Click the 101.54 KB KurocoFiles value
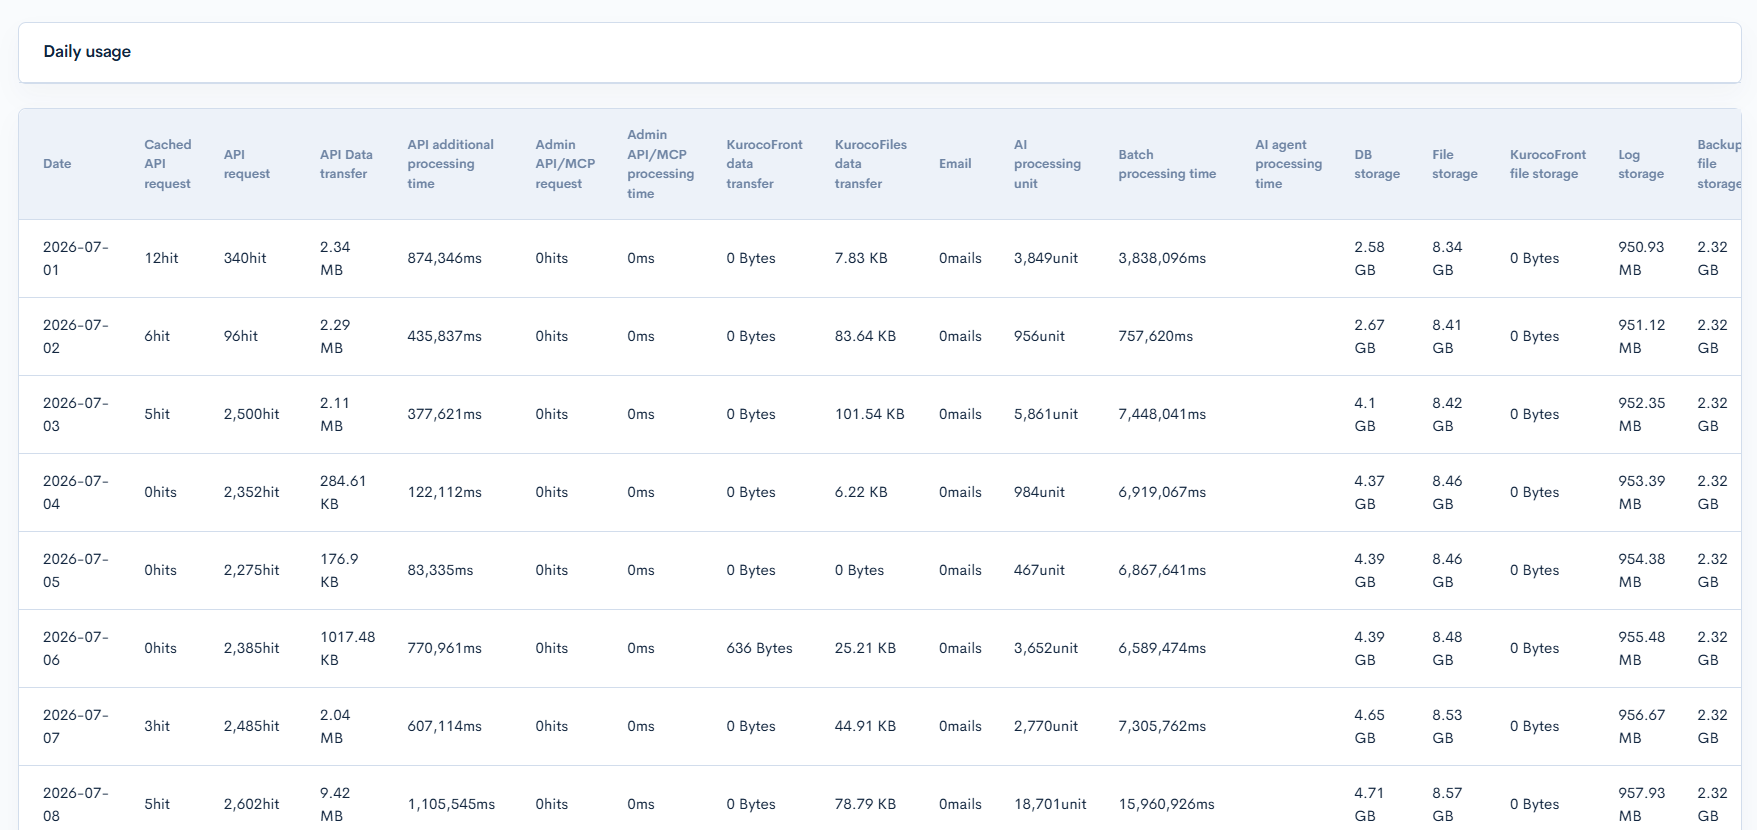The image size is (1757, 830). click(x=869, y=414)
